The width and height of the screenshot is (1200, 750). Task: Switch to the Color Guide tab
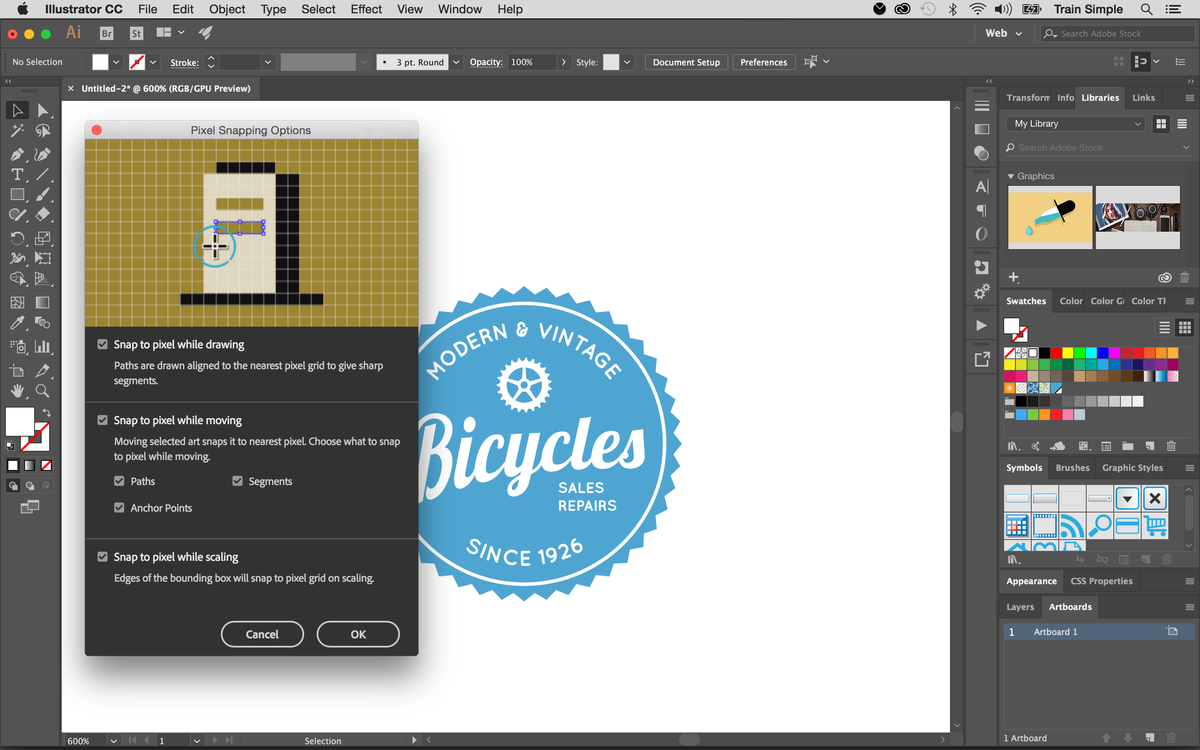click(x=1106, y=301)
